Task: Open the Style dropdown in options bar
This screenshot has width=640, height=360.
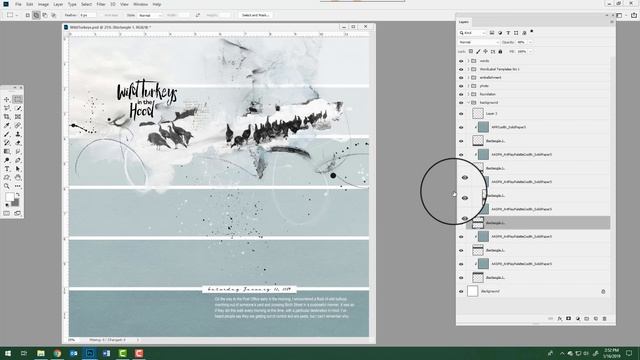Action: click(x=150, y=15)
